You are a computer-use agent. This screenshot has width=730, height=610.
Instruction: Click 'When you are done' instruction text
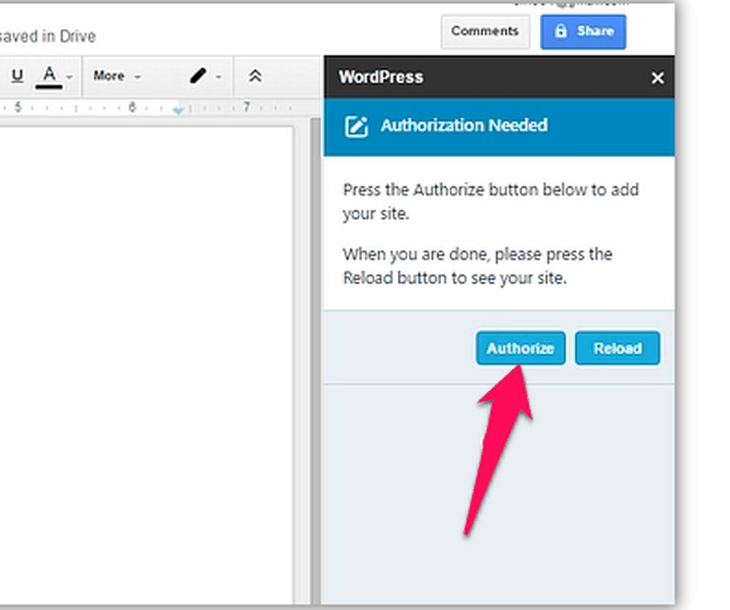pos(478,266)
